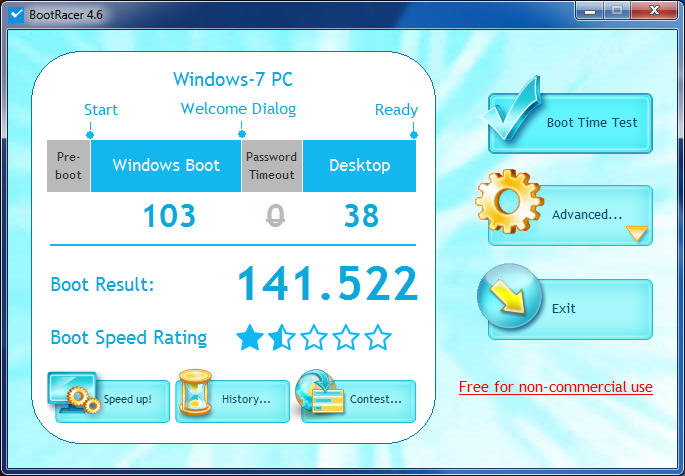Click the Windows-7 PC heading
The height and width of the screenshot is (476, 685).
coord(233,79)
